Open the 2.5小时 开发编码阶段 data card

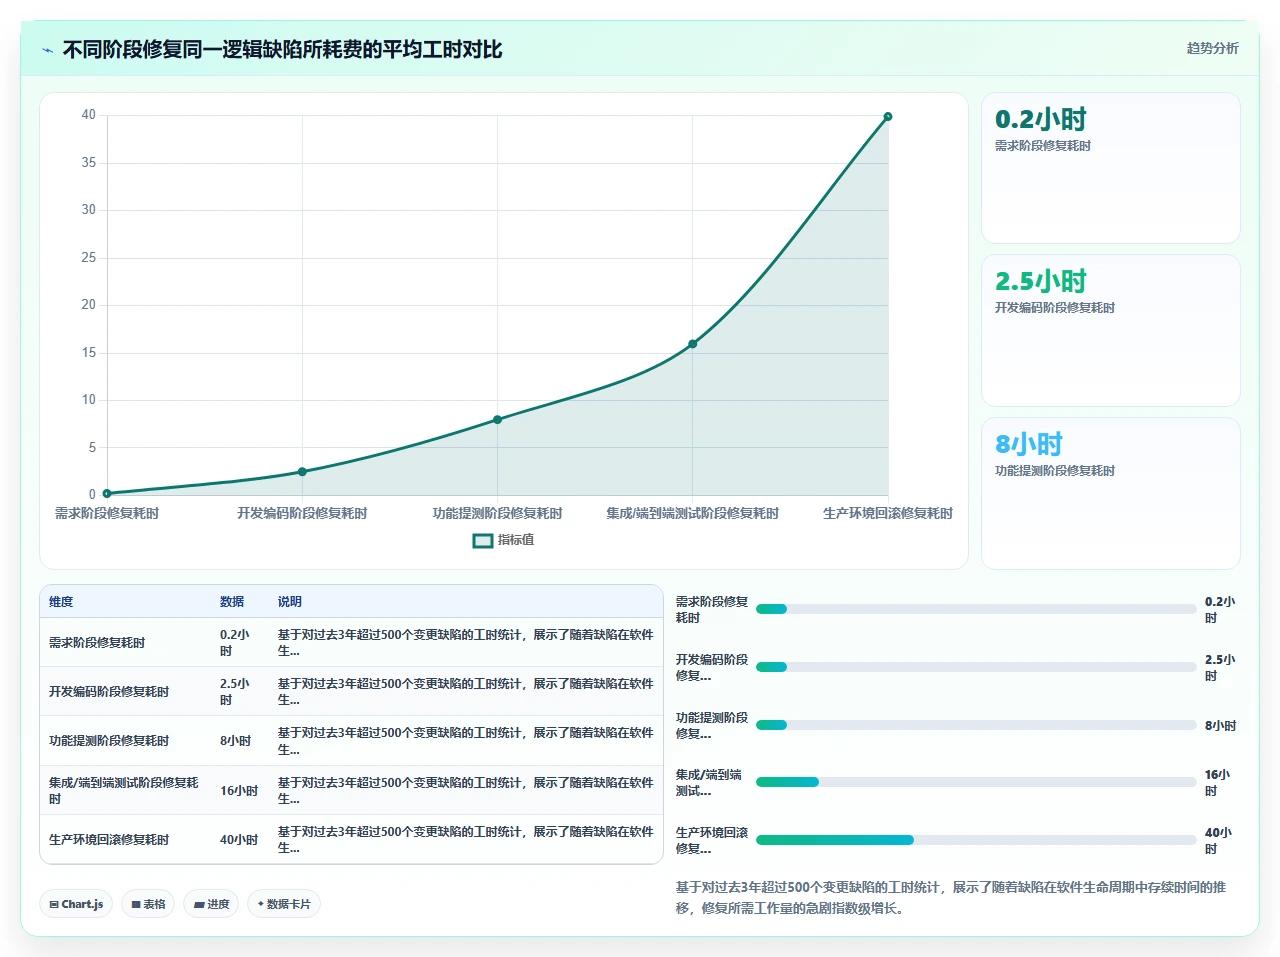pyautogui.click(x=1111, y=330)
